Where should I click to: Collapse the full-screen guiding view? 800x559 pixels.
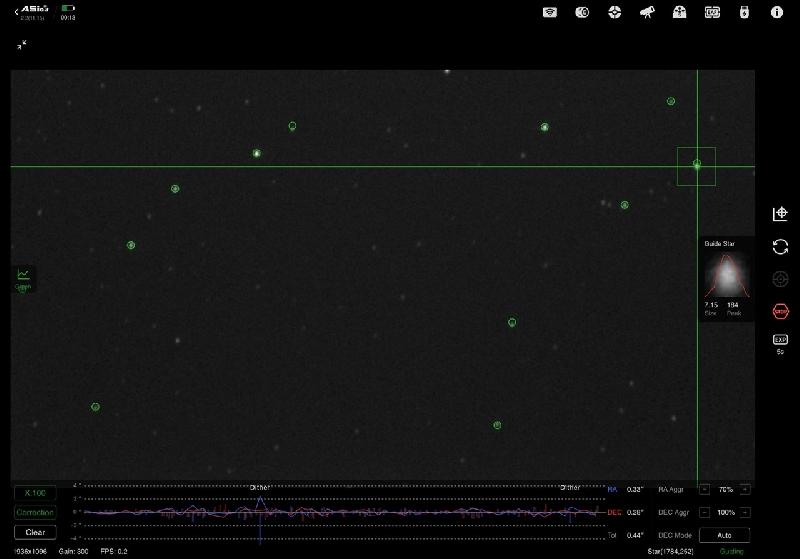coord(21,45)
